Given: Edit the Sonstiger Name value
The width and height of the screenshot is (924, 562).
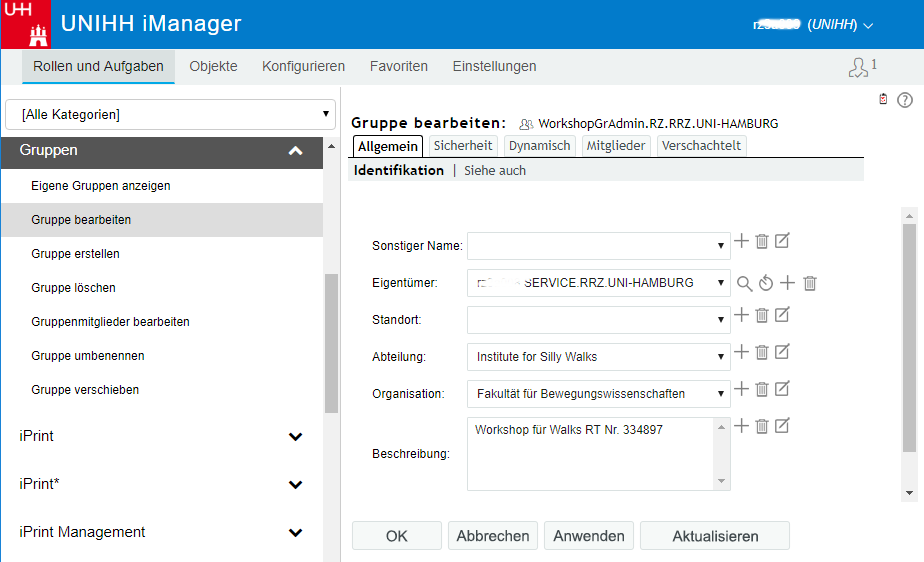Looking at the screenshot, I should tap(782, 240).
